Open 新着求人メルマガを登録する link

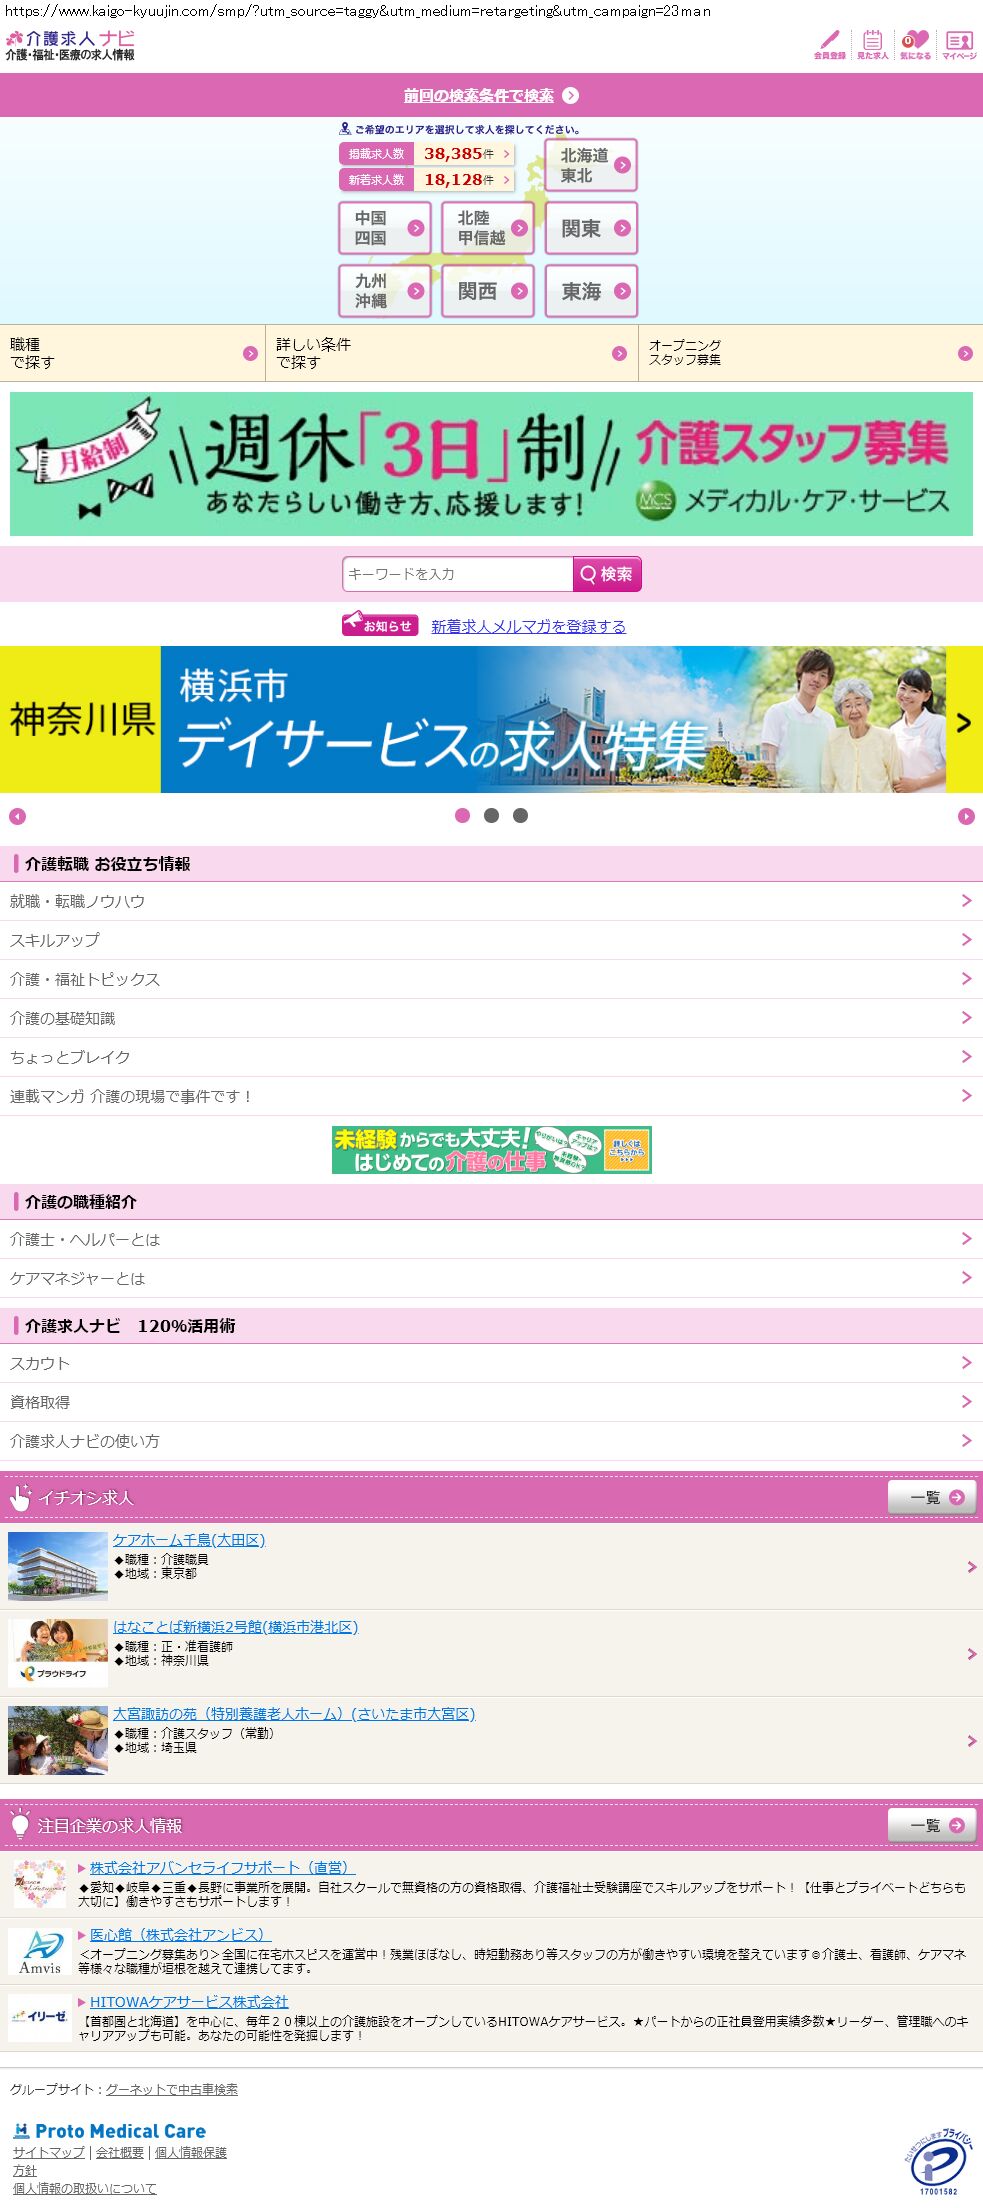click(528, 626)
